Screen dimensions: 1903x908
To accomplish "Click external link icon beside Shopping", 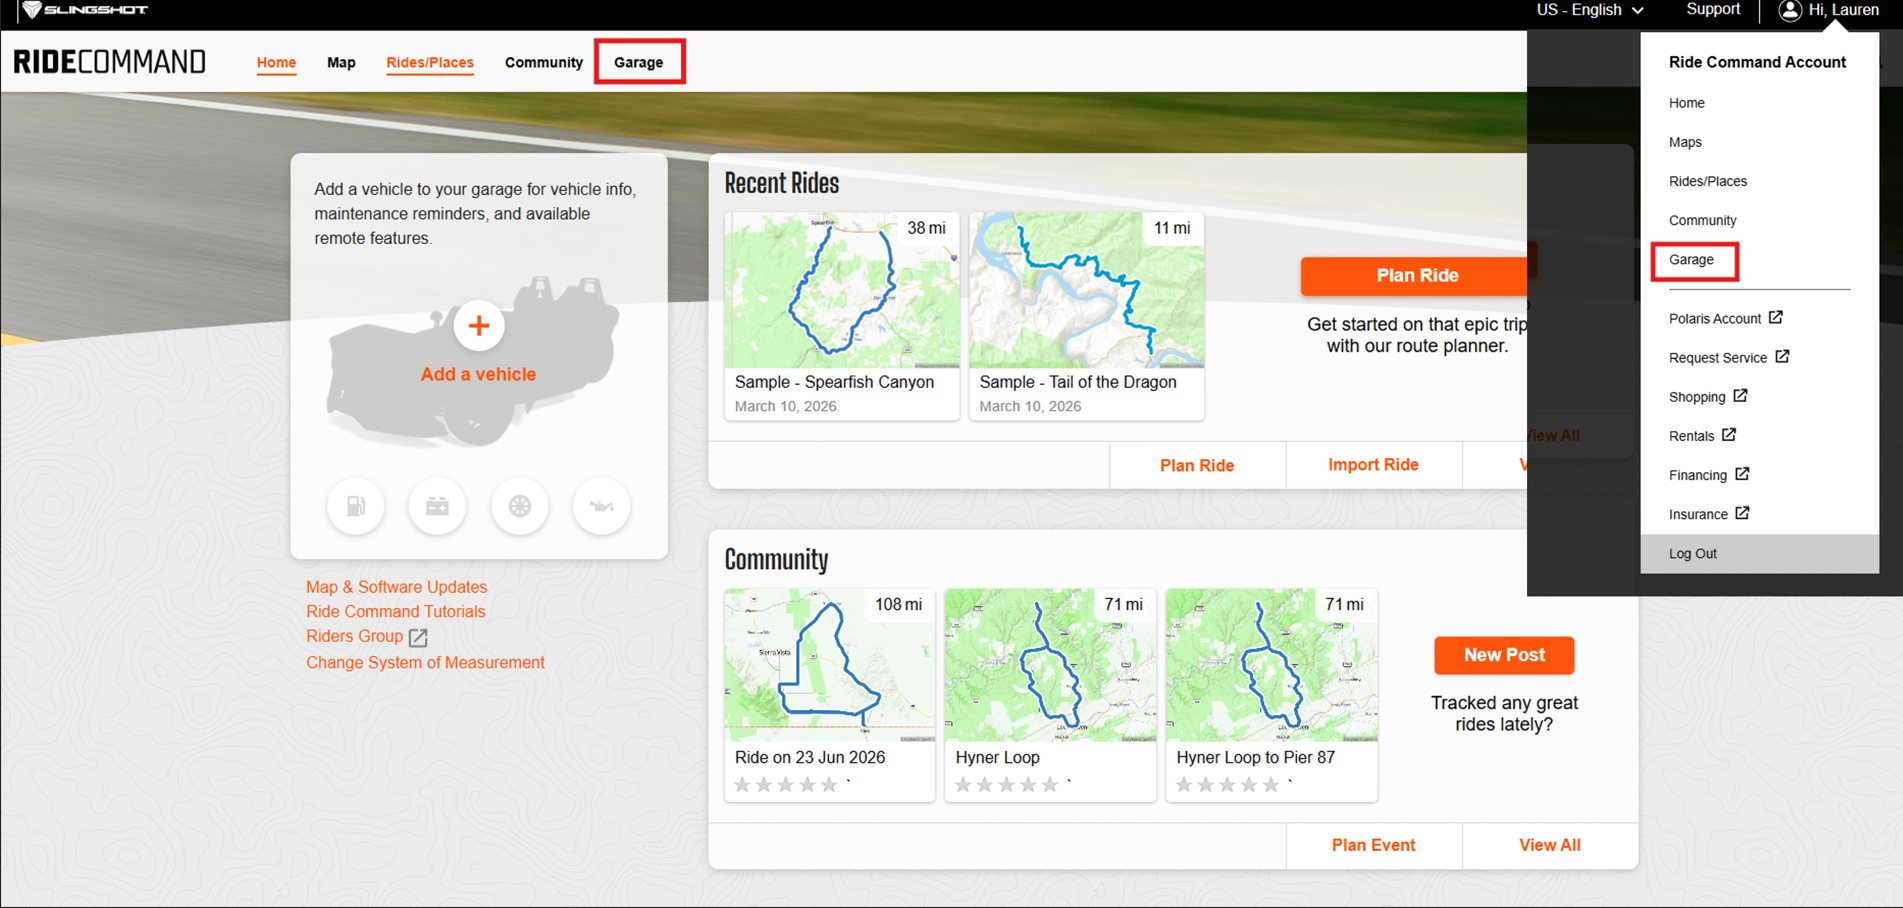I will [x=1740, y=395].
